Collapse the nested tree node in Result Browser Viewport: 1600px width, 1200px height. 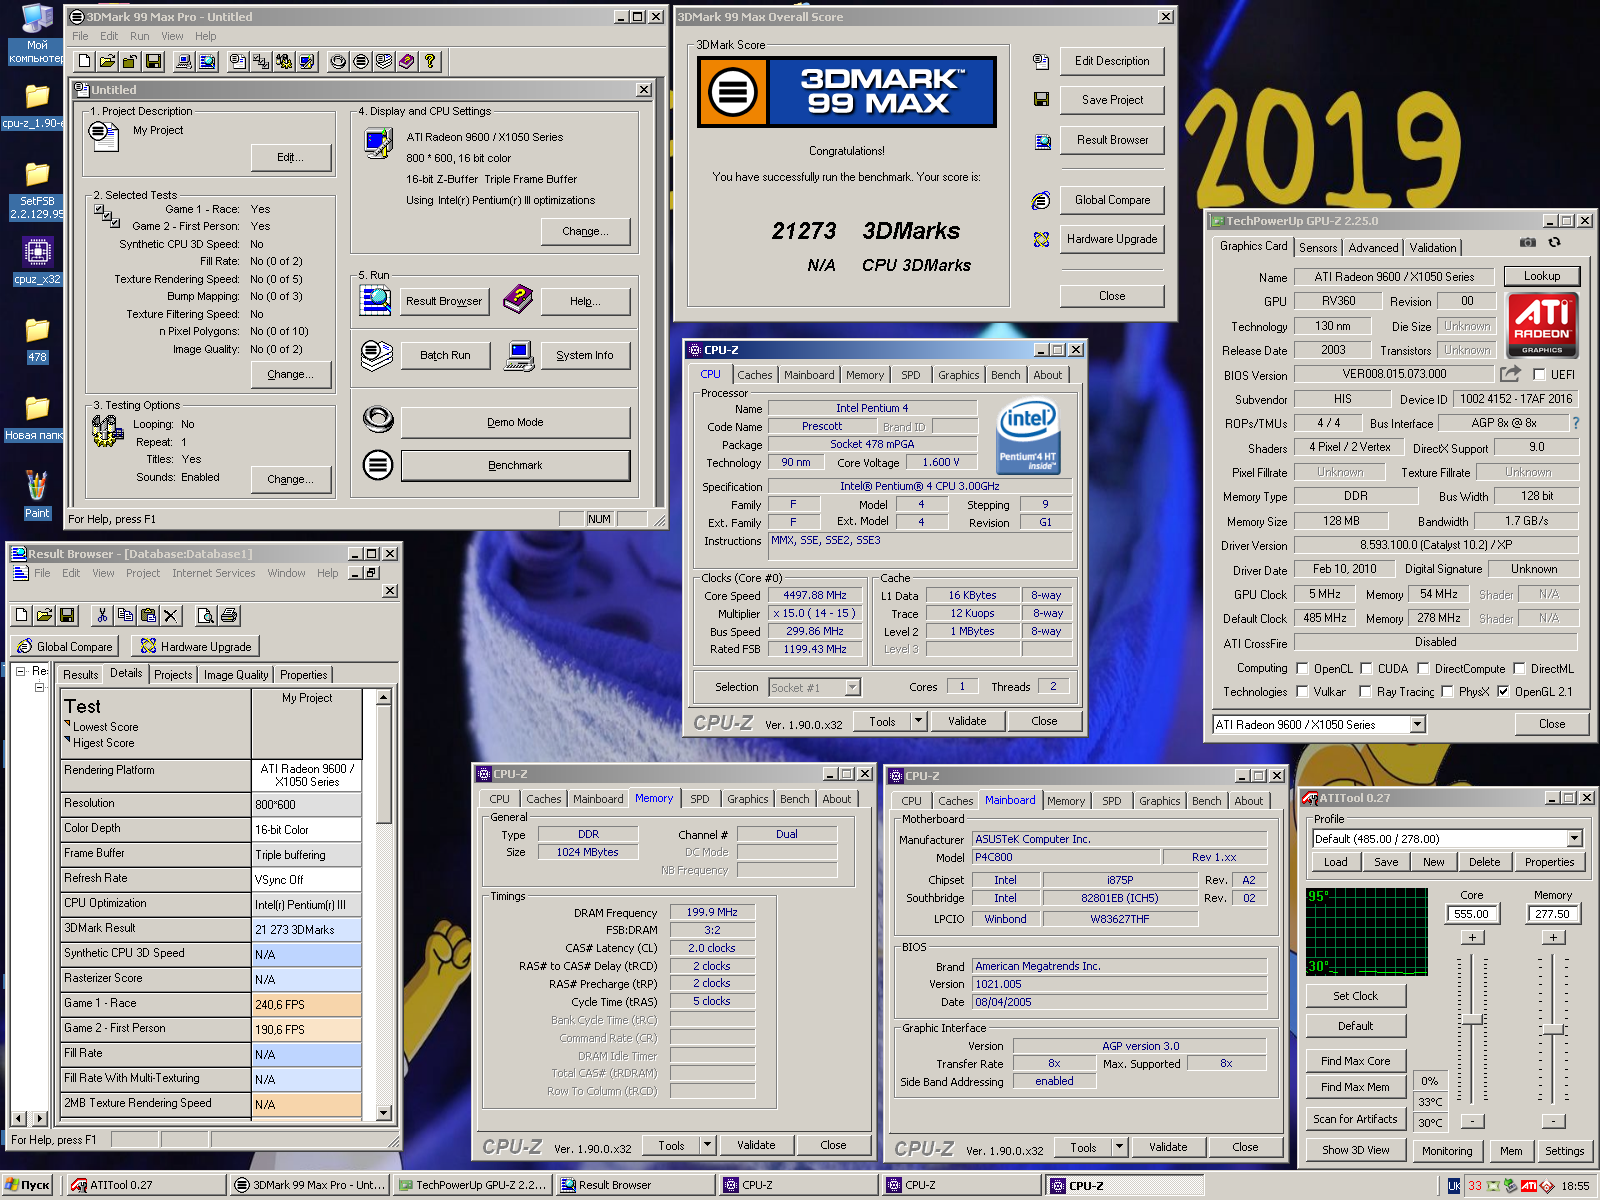click(40, 687)
